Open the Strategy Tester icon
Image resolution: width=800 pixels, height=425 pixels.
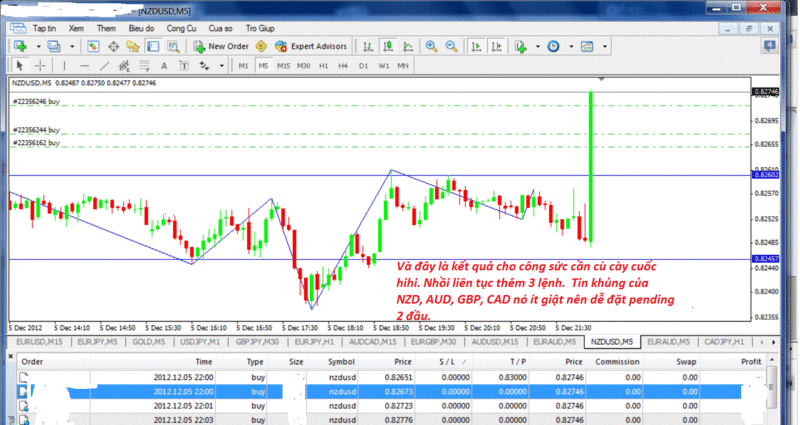173,46
